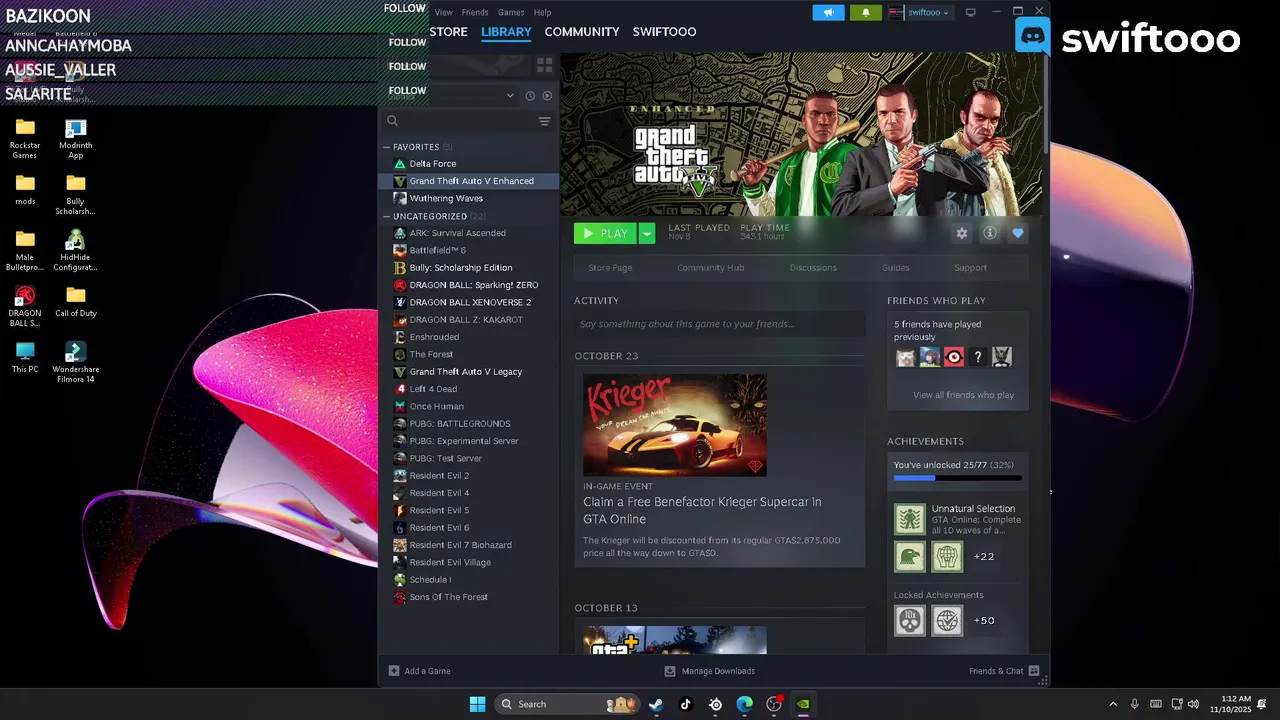This screenshot has height=720, width=1280.
Task: Open the Discussions link
Action: point(813,268)
